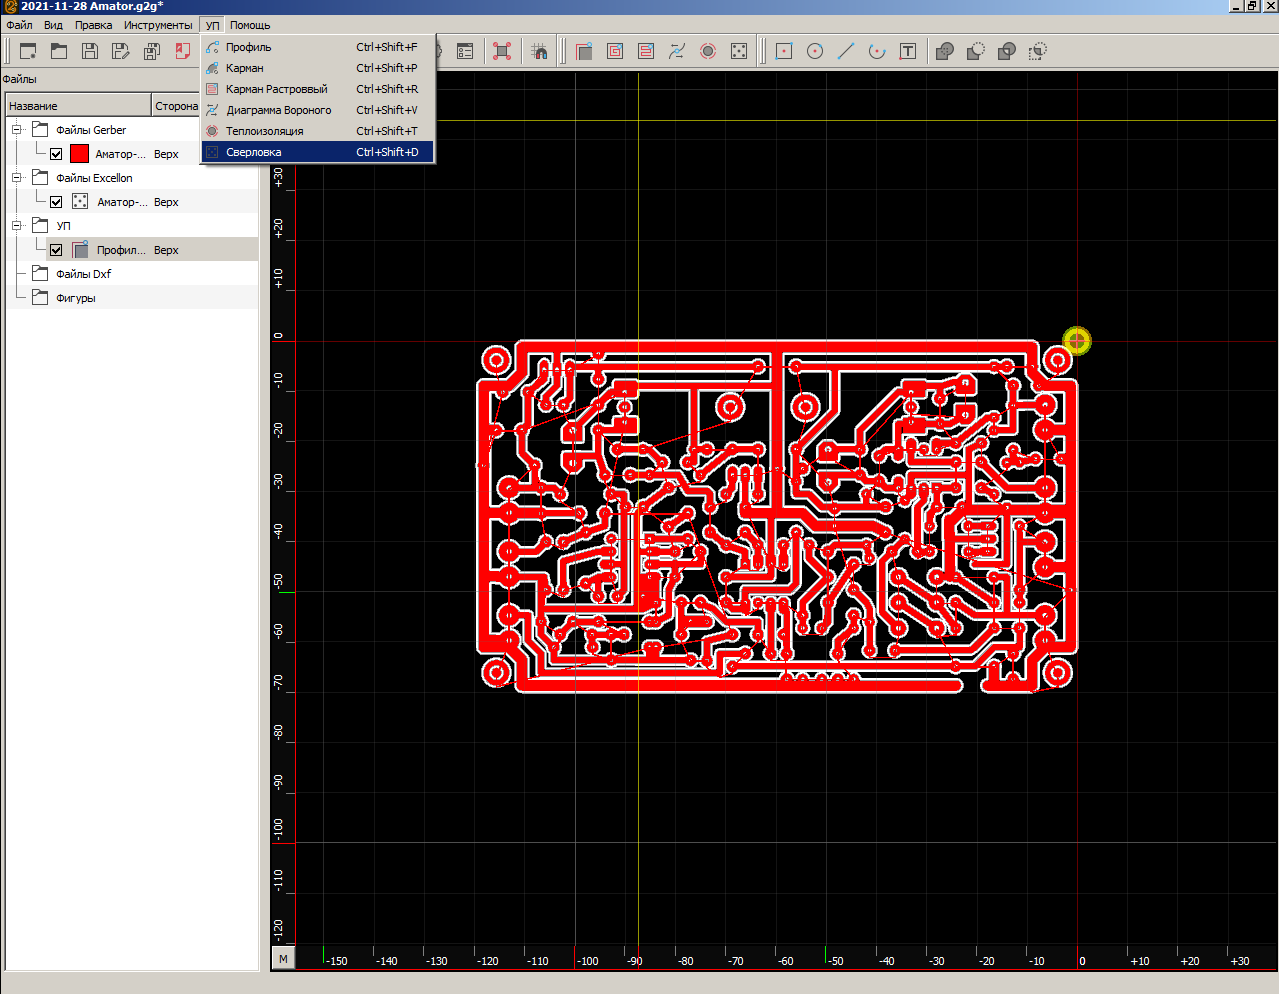Click the red Gerber layer color swatch
The height and width of the screenshot is (994, 1279).
pyautogui.click(x=80, y=154)
